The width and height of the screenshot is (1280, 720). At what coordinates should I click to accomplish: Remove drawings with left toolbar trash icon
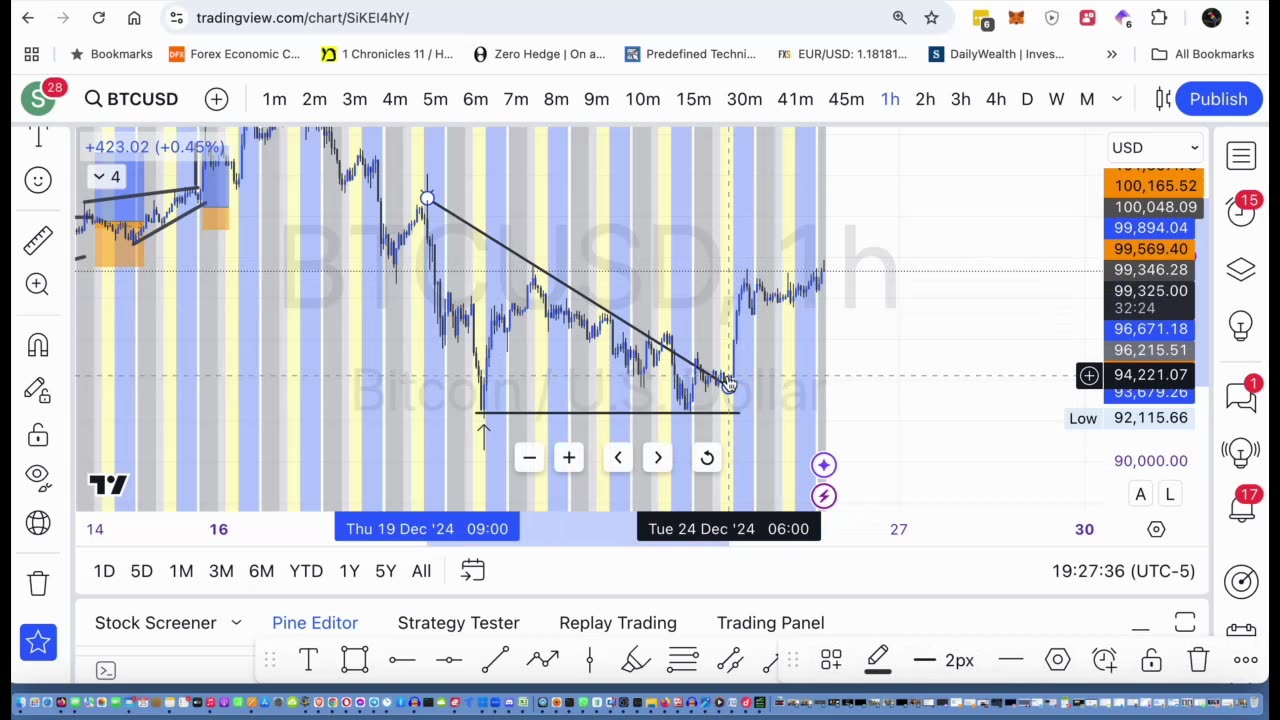coord(38,582)
